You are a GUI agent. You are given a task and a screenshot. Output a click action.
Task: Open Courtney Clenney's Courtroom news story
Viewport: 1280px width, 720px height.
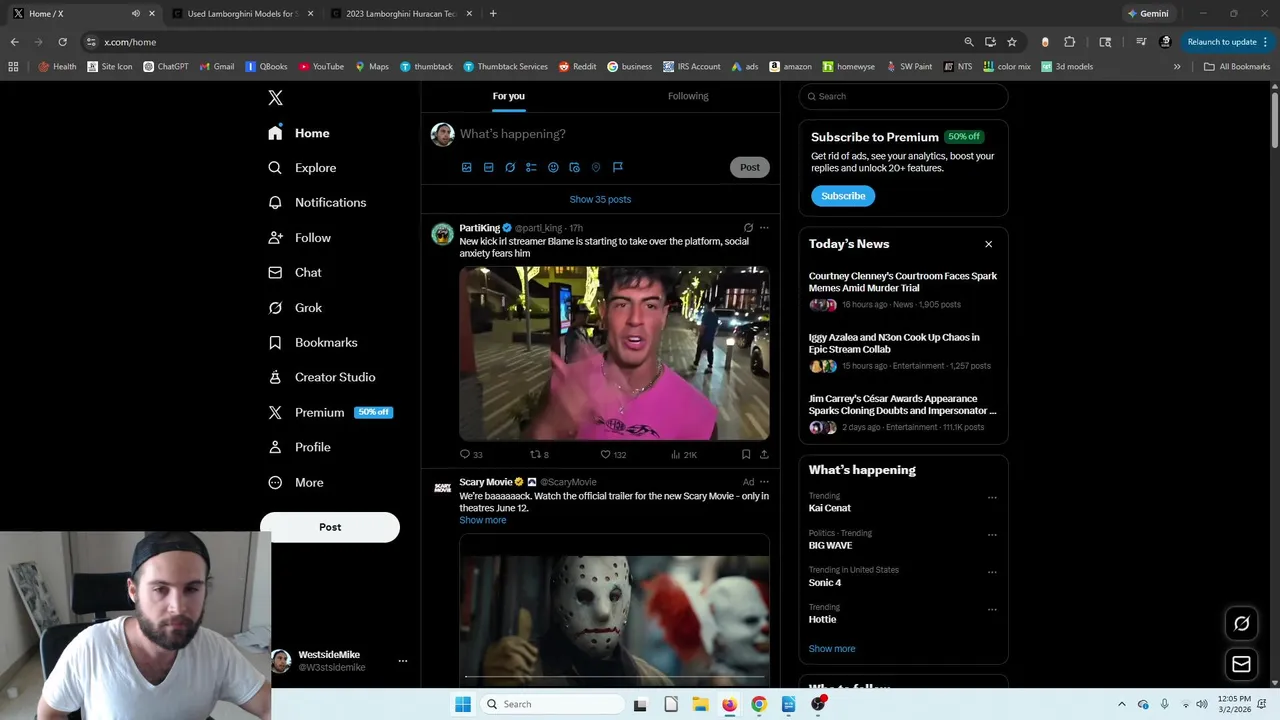point(903,290)
